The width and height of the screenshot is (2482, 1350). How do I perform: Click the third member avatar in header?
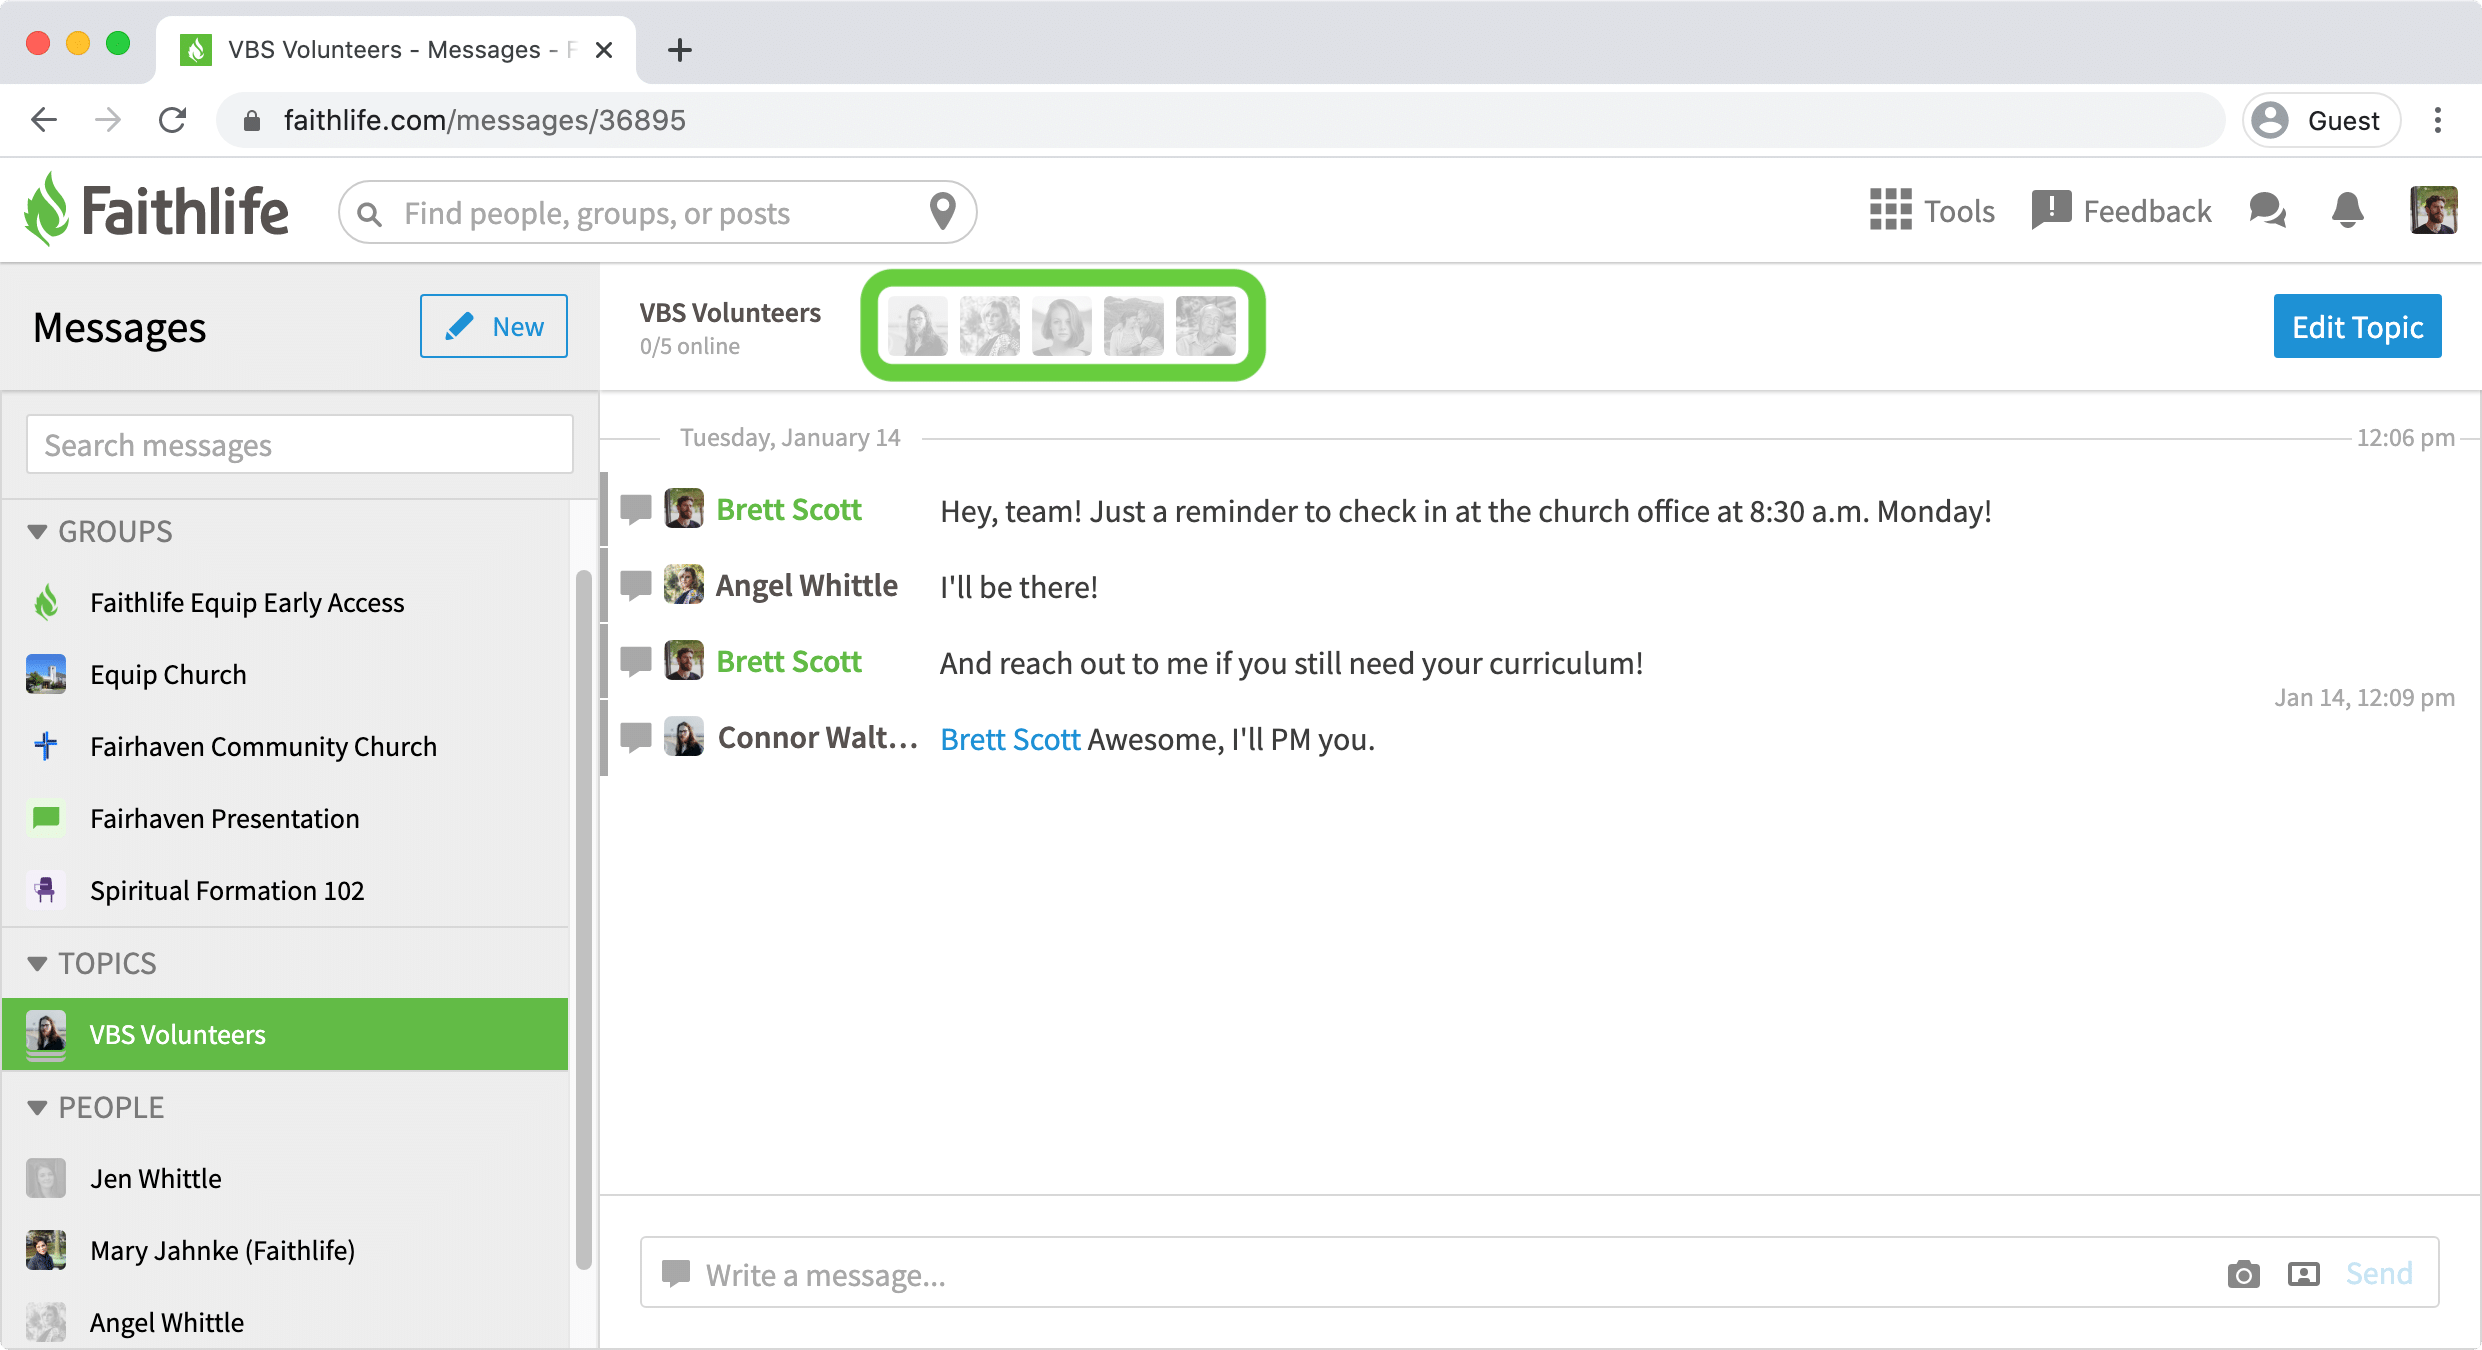click(x=1062, y=326)
